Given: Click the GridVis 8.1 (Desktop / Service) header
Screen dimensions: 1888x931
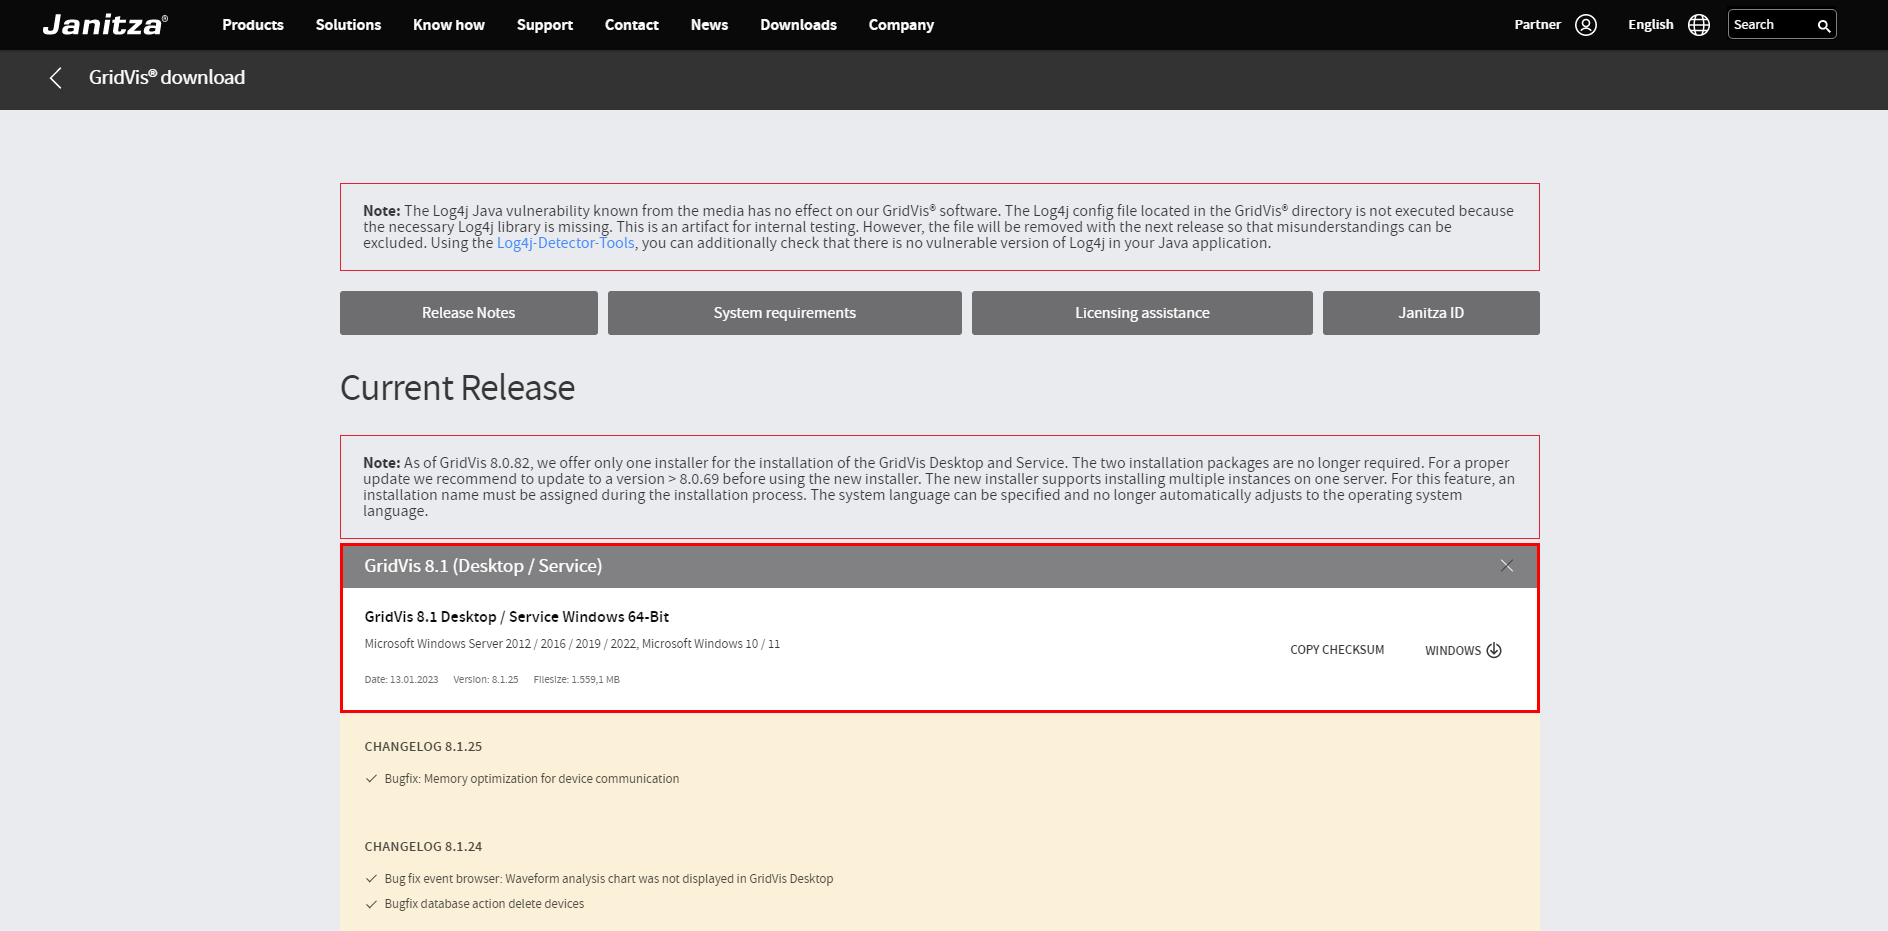Looking at the screenshot, I should [x=939, y=566].
